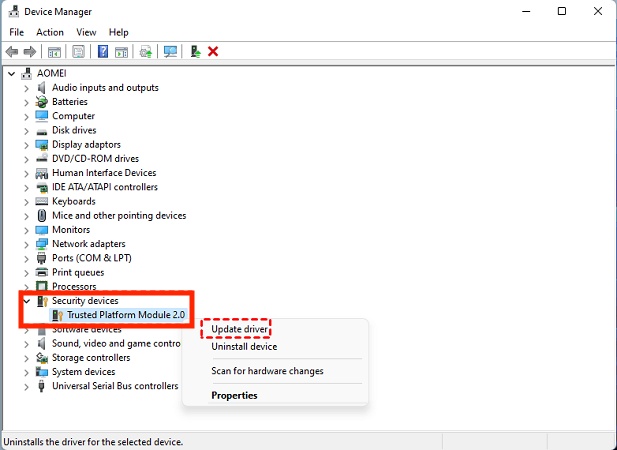Select the Ports (COM & LPT) label
617x450 pixels.
[x=92, y=258]
